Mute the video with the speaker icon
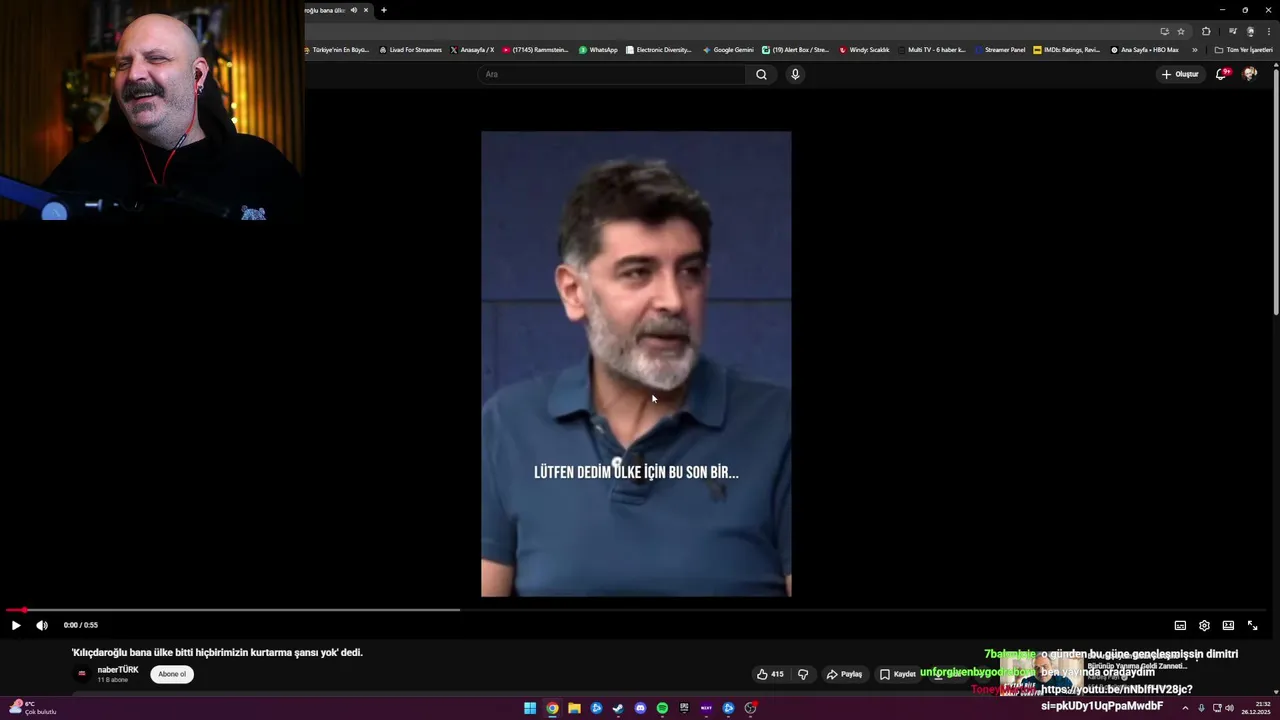The width and height of the screenshot is (1280, 720). click(x=42, y=625)
